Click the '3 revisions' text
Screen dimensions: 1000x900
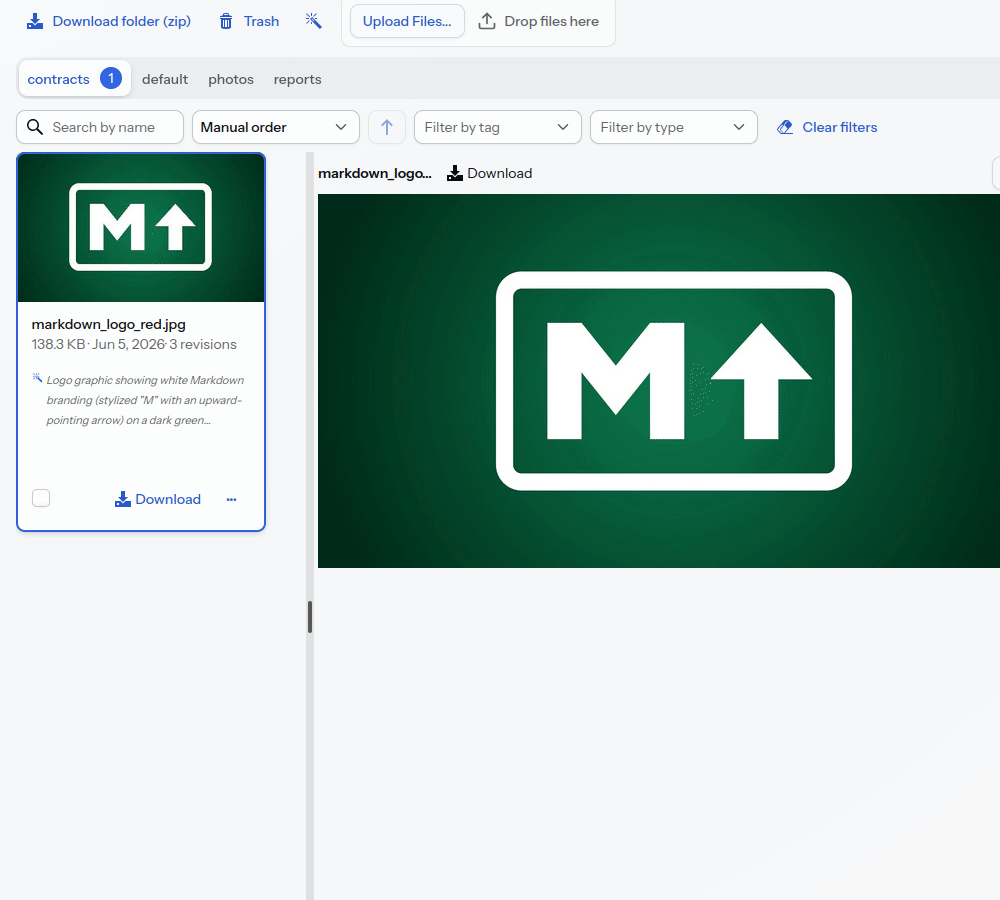click(203, 344)
